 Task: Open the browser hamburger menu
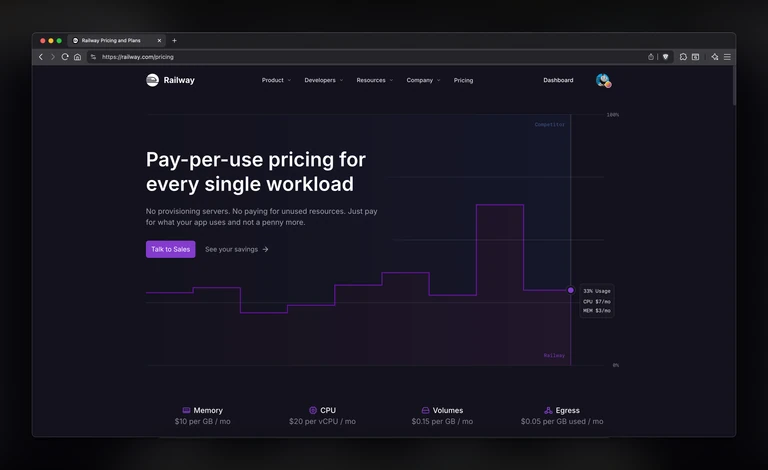coord(727,57)
